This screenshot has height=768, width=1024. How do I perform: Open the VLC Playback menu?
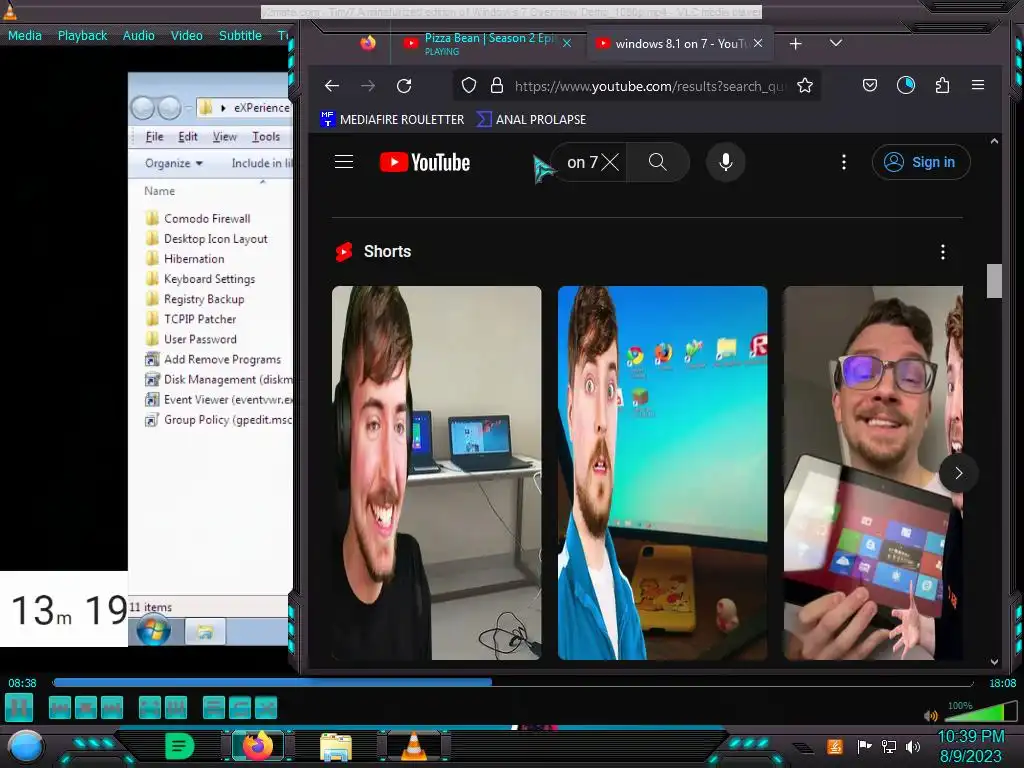[x=82, y=35]
